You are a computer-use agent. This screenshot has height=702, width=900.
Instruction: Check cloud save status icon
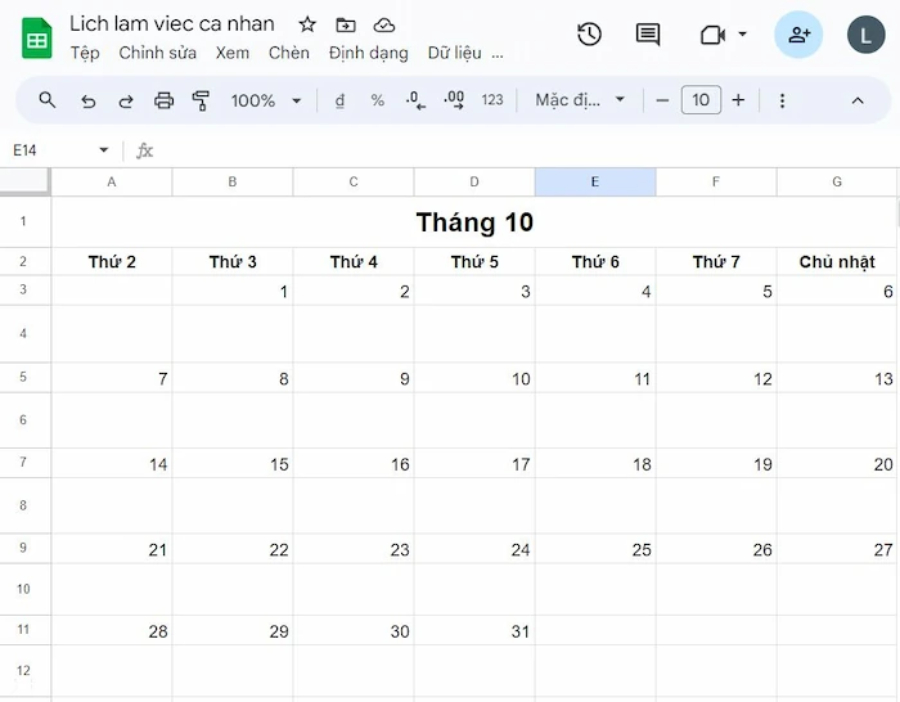384,25
